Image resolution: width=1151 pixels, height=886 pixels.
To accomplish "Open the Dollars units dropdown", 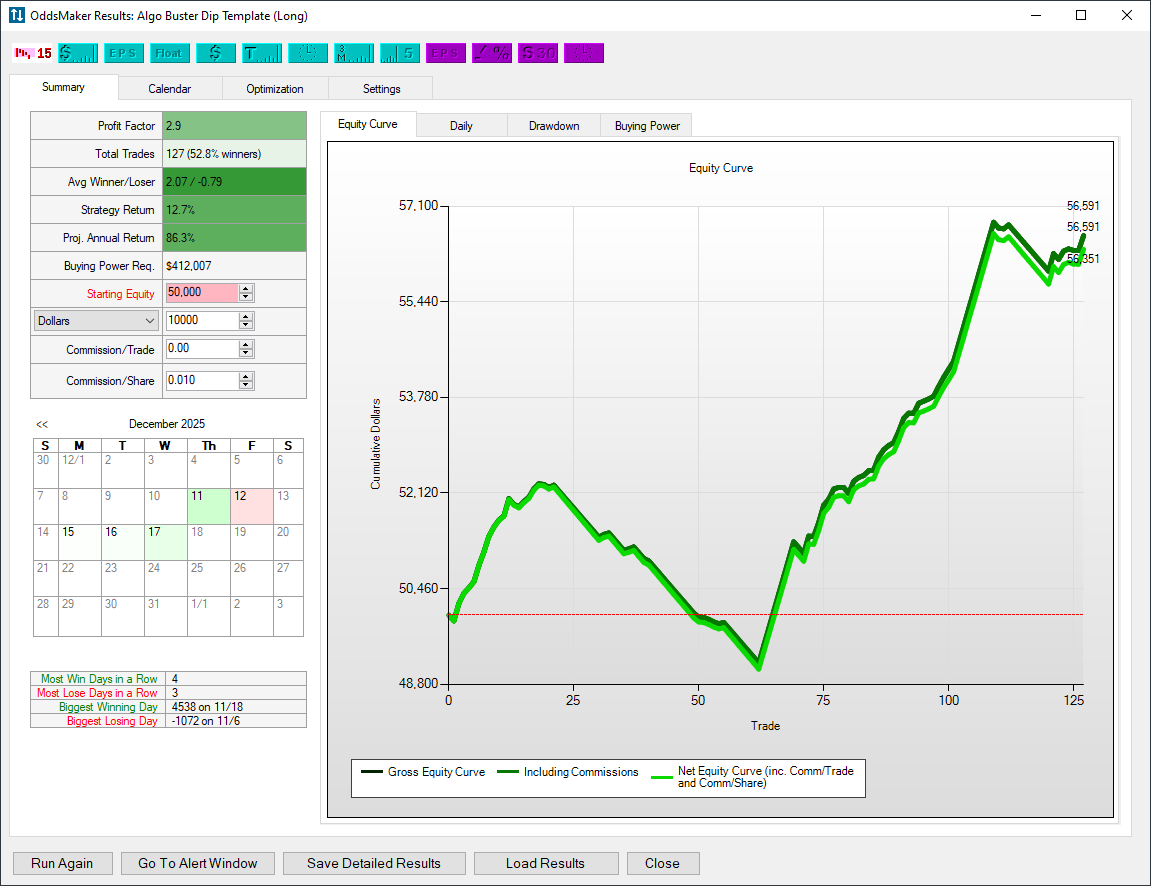I will pos(95,320).
